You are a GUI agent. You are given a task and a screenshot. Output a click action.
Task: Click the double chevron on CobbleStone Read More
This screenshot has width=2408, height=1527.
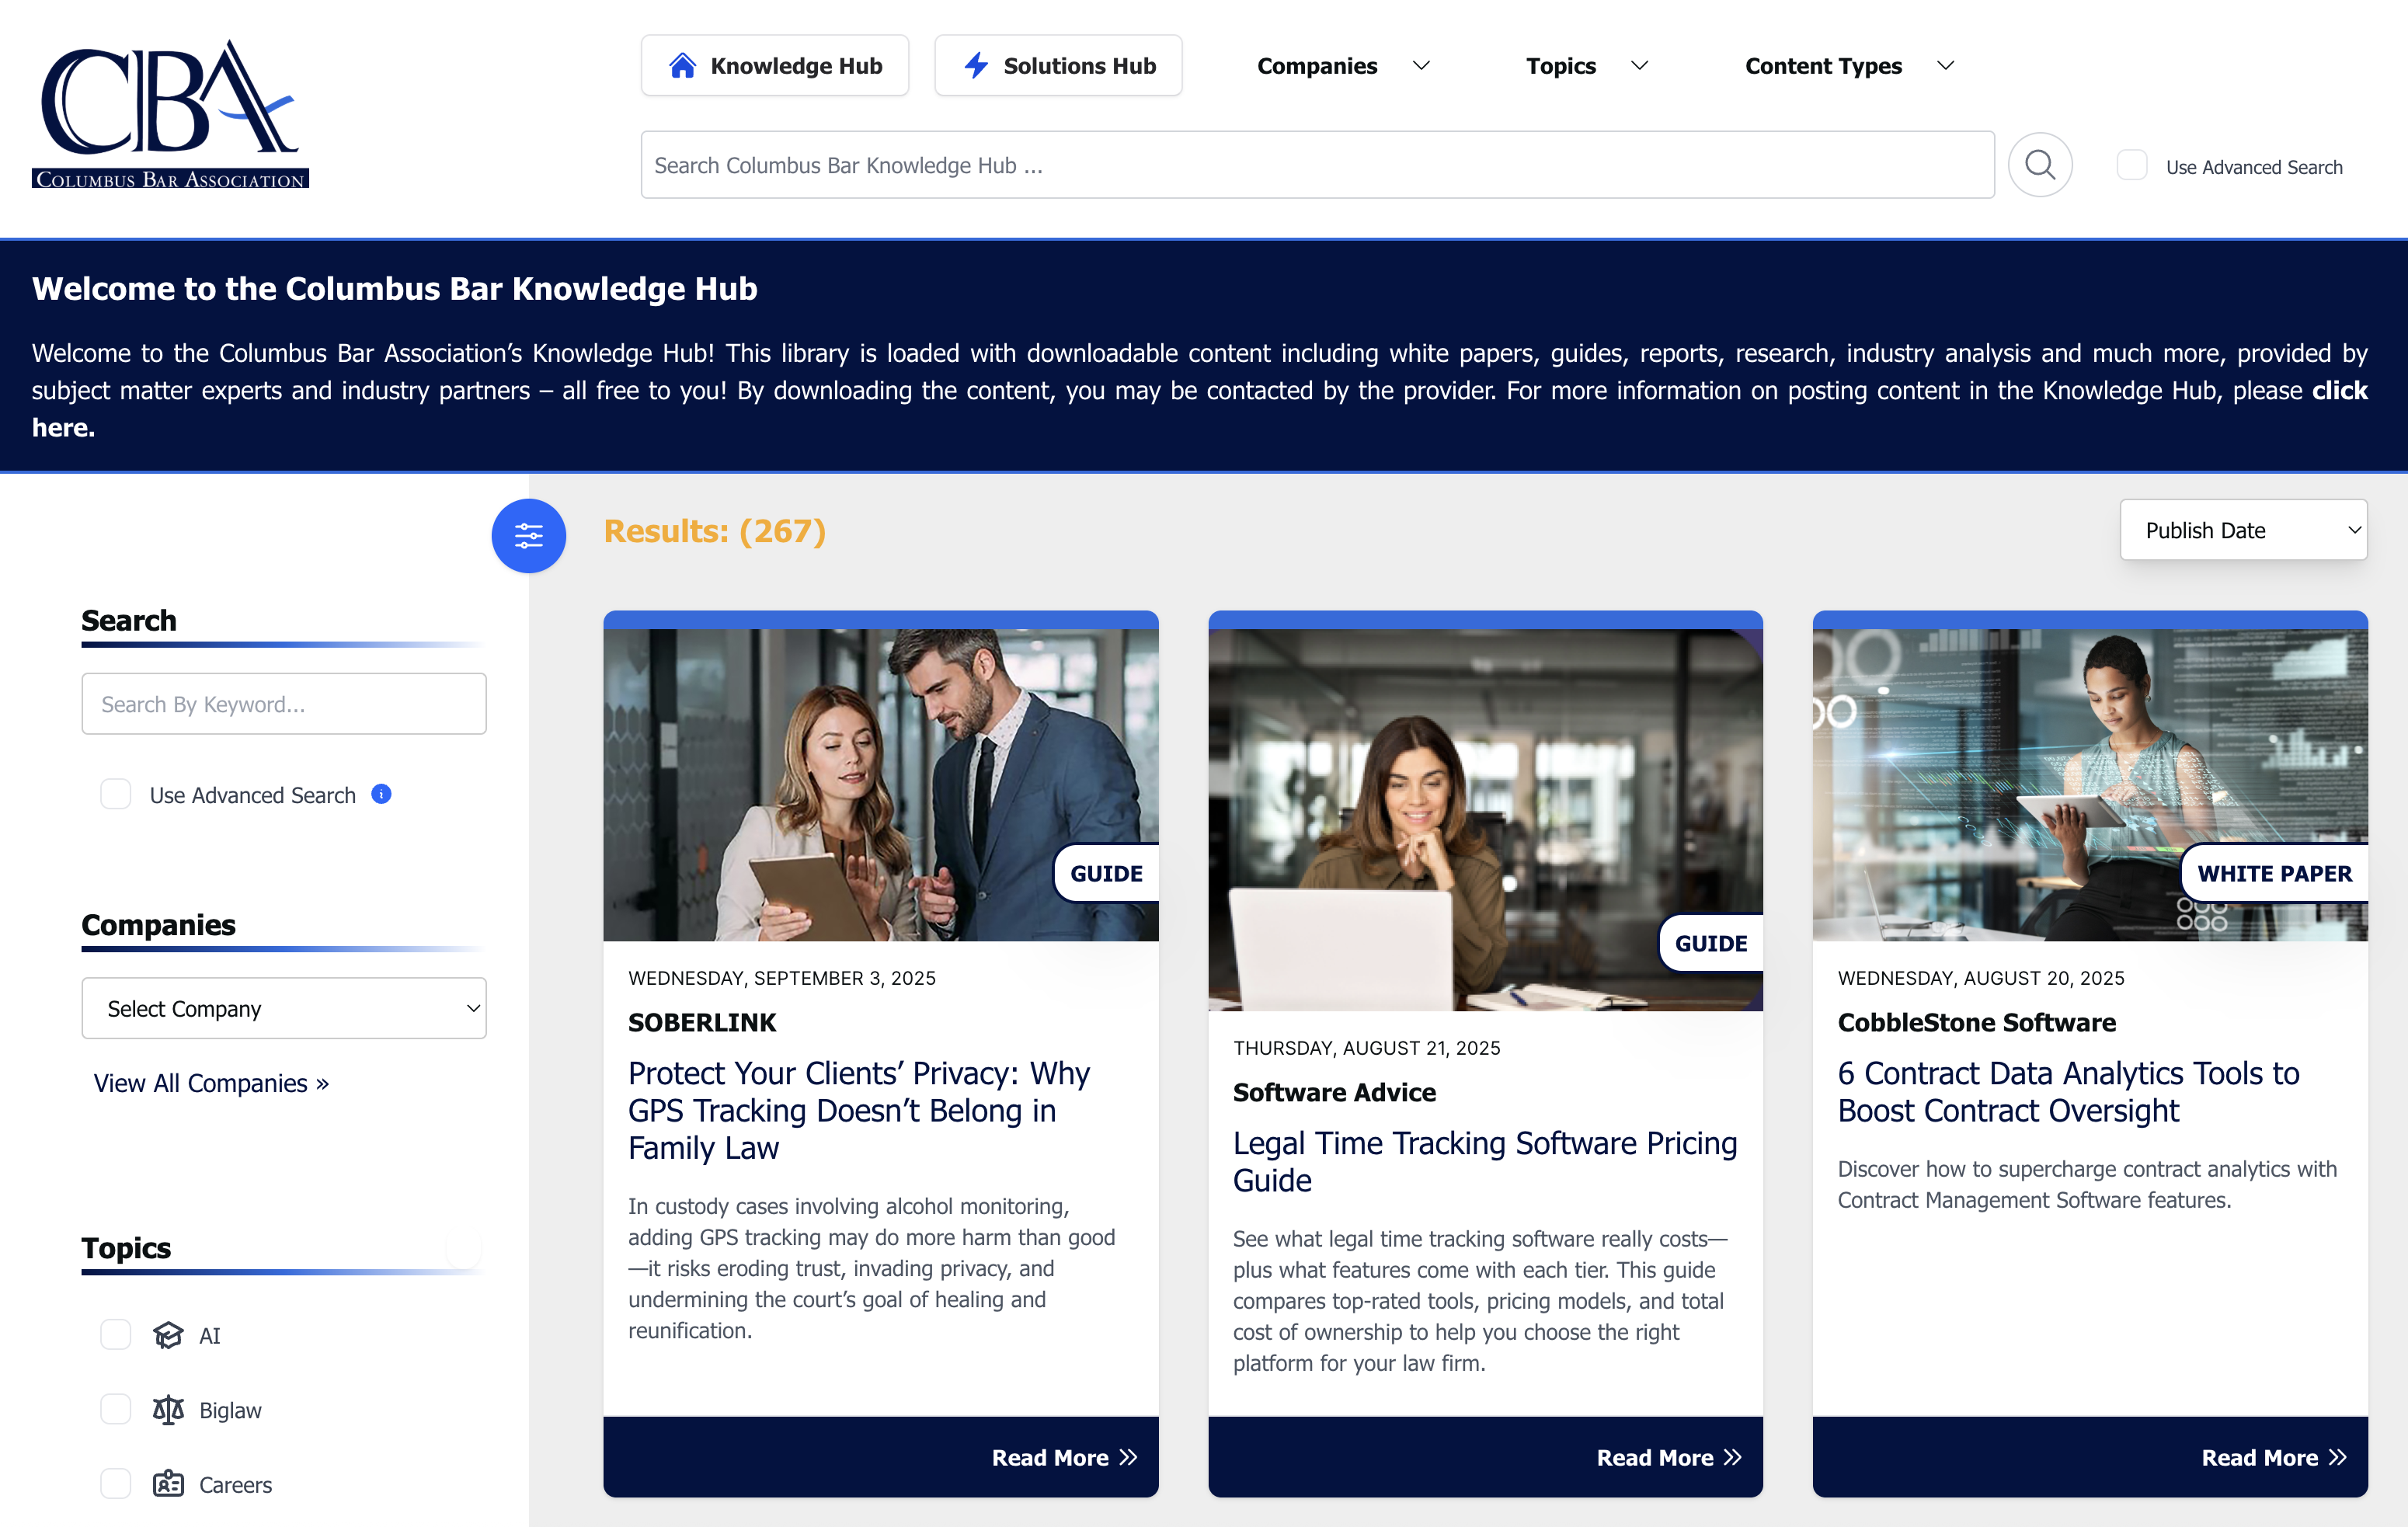pos(2338,1457)
